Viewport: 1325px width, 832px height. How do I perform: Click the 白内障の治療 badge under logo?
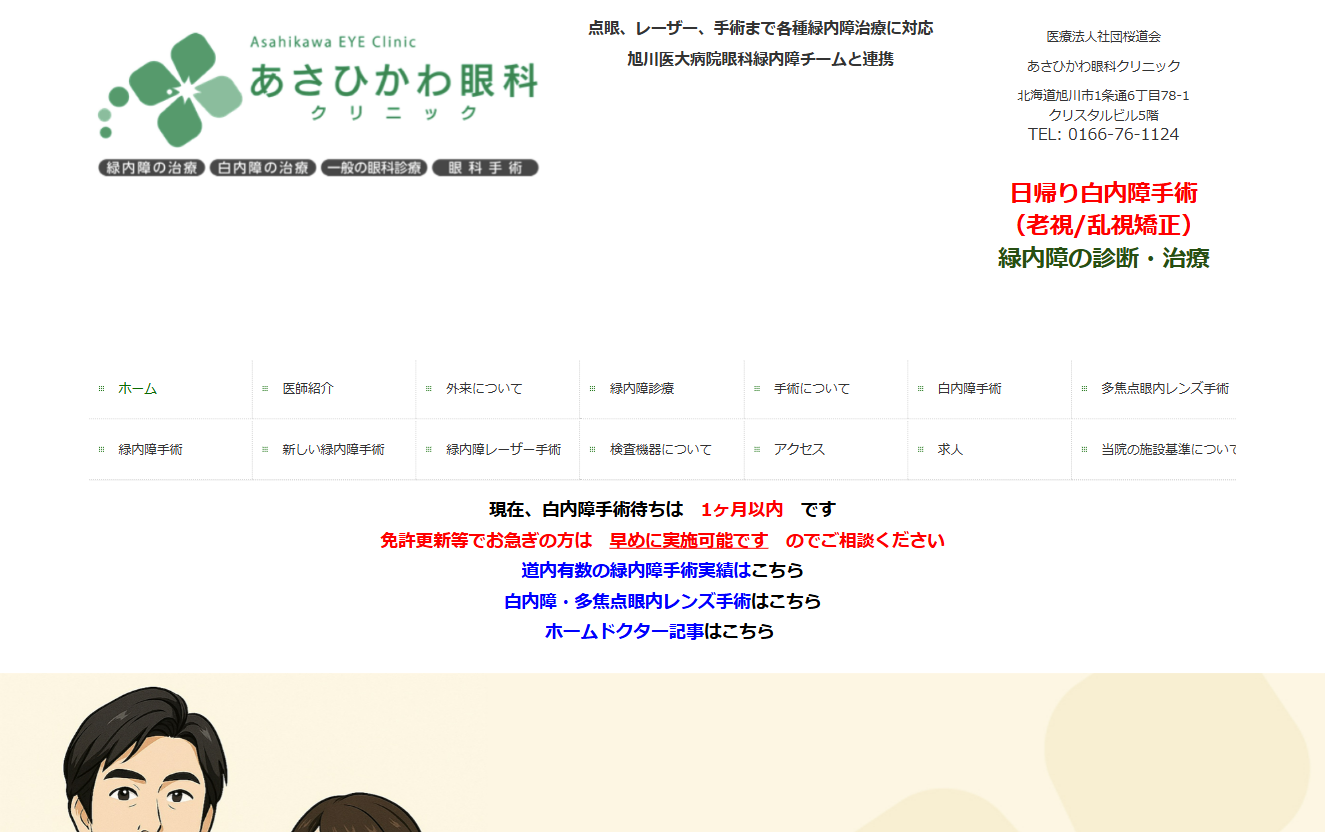(263, 168)
